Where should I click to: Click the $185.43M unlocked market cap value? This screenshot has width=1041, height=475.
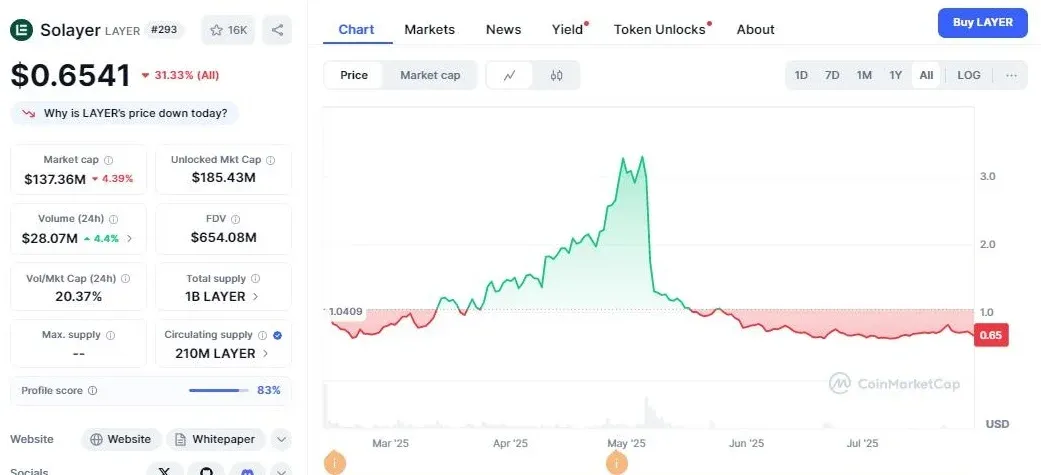click(224, 177)
